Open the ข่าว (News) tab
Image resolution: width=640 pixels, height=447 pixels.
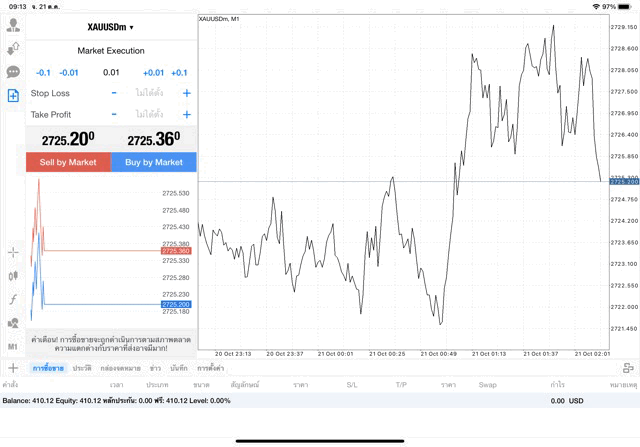(x=156, y=368)
